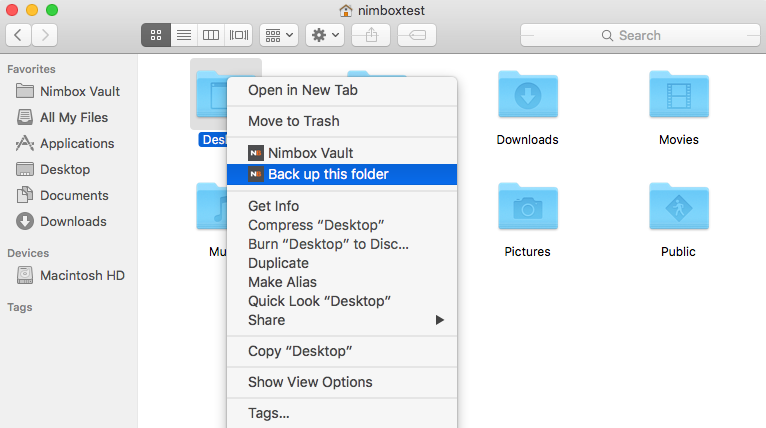
Task: Open Nimbox Vault in the sidebar
Action: tap(68, 91)
